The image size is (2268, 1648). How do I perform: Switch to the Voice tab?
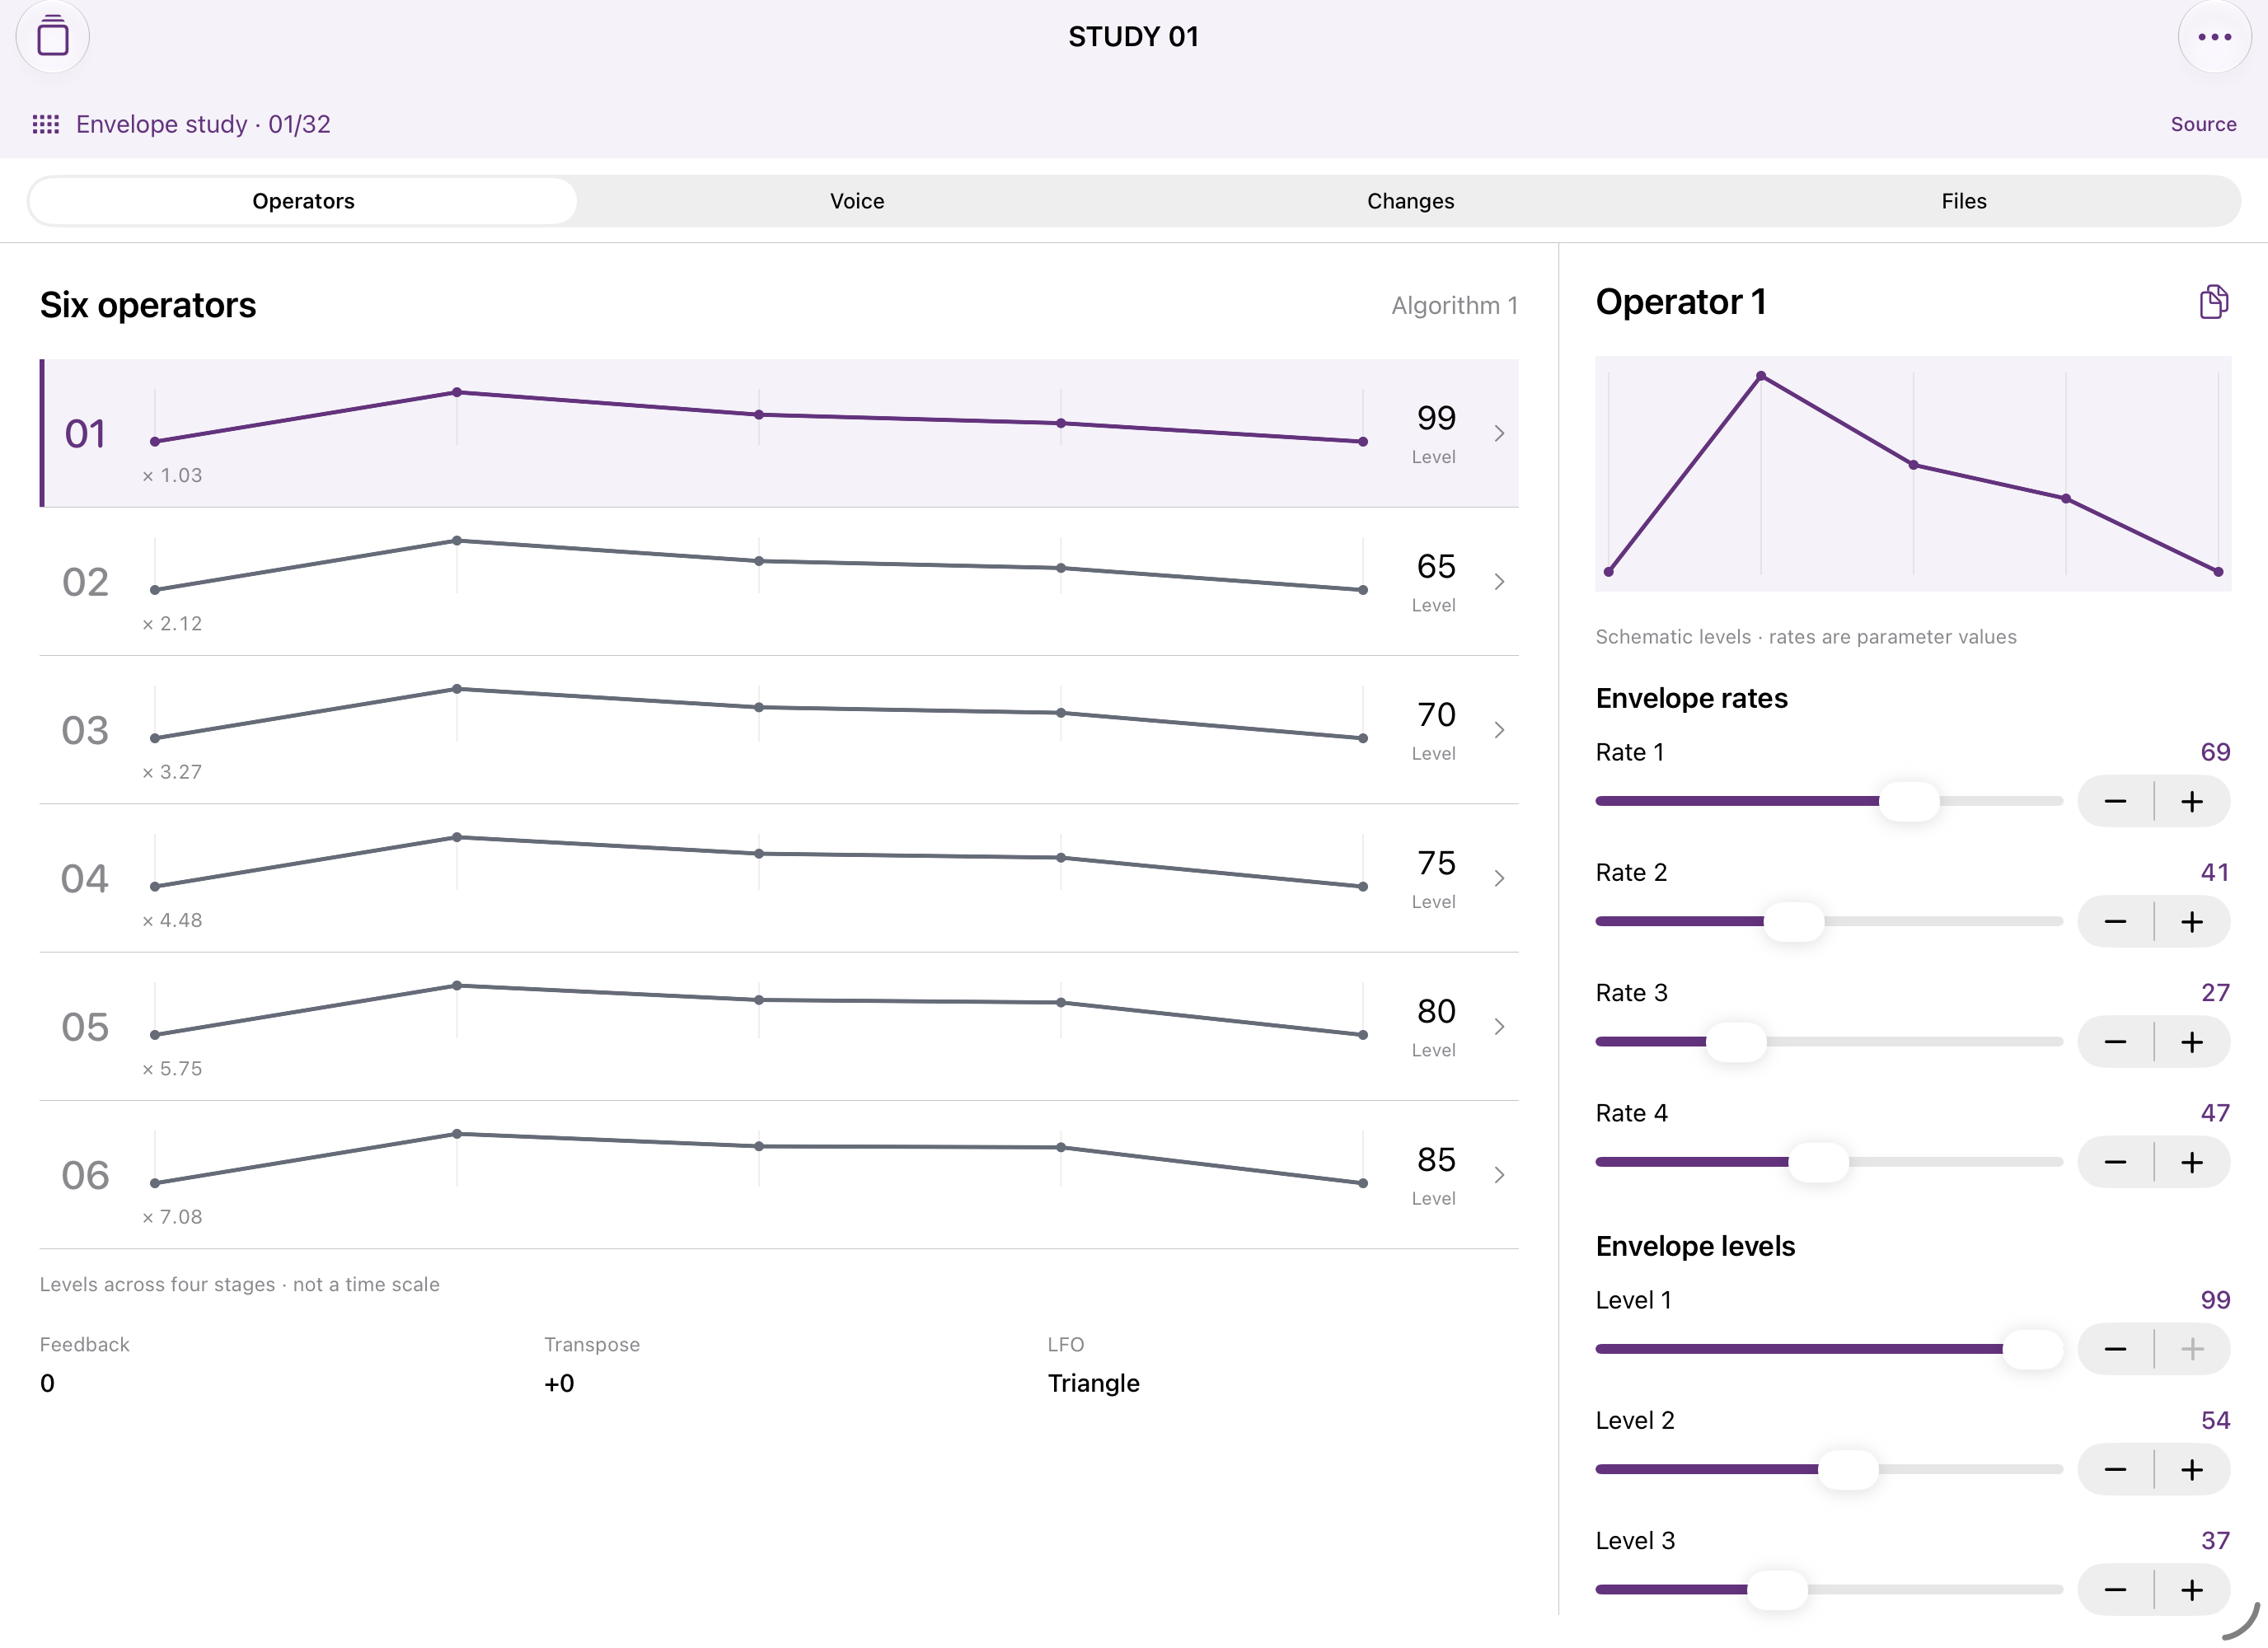pyautogui.click(x=857, y=201)
